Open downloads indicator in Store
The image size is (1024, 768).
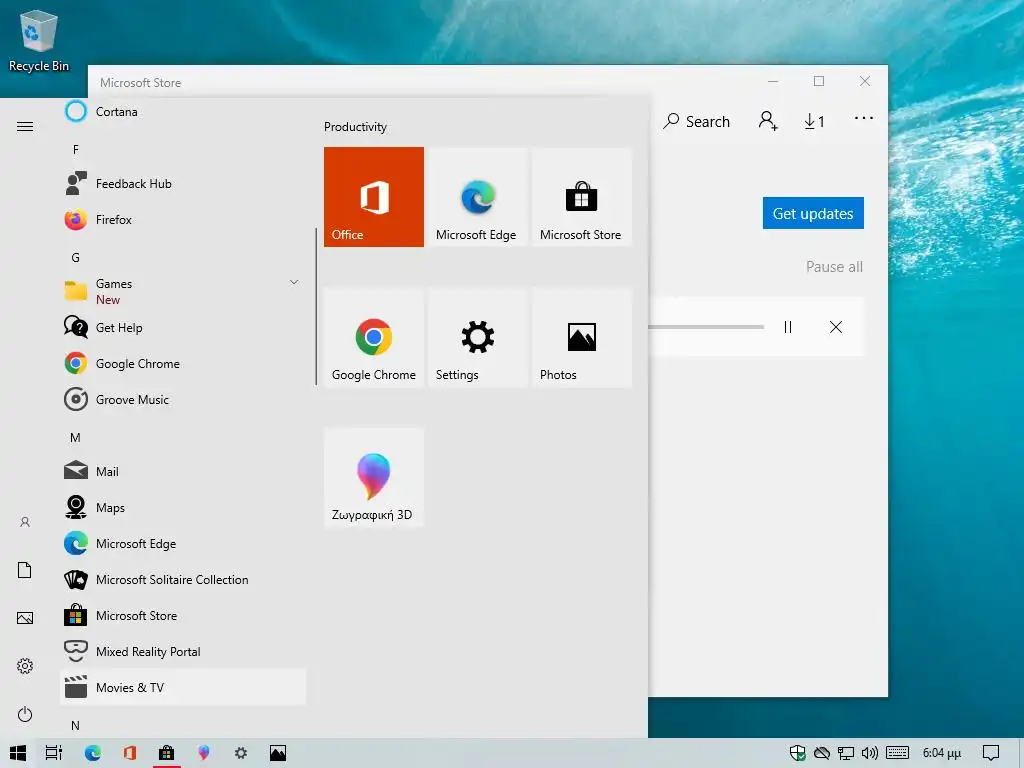[x=814, y=121]
